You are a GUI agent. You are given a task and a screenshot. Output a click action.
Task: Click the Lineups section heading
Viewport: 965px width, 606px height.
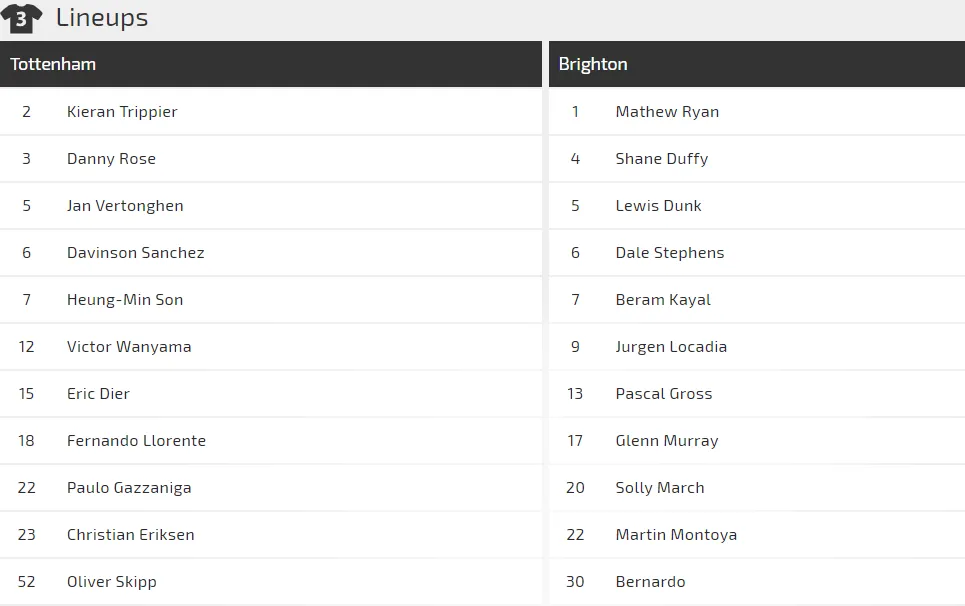(101, 18)
